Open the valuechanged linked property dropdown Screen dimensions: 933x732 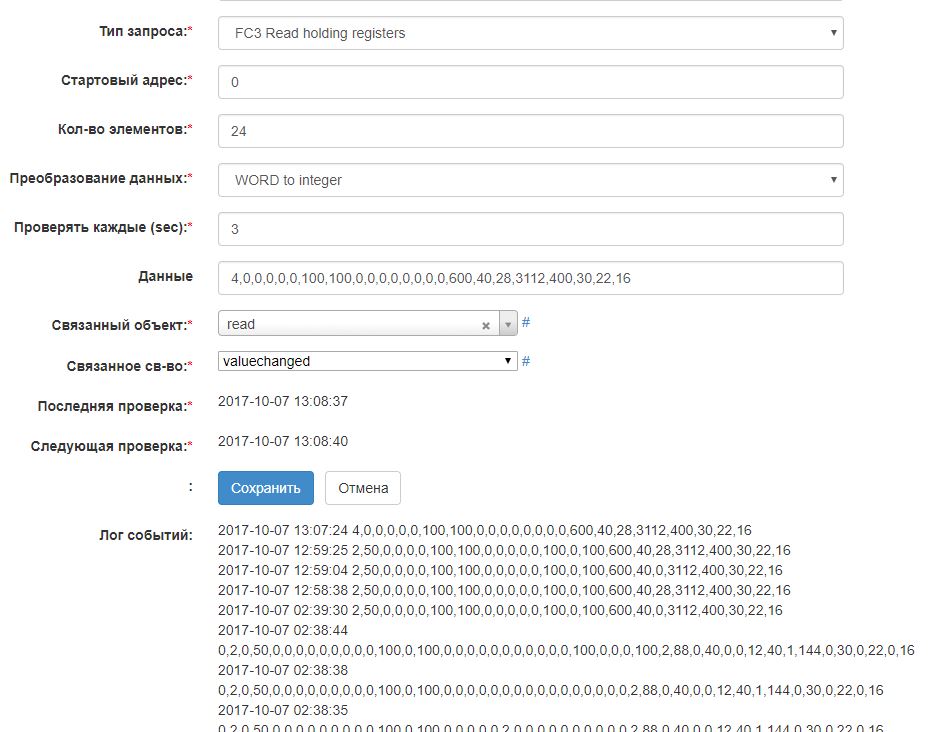tap(368, 361)
